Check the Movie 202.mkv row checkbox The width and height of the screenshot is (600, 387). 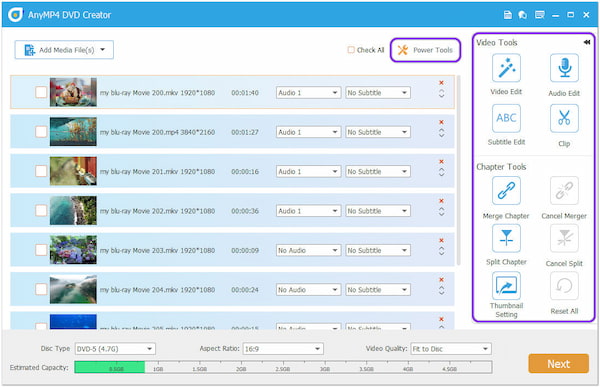coord(41,211)
